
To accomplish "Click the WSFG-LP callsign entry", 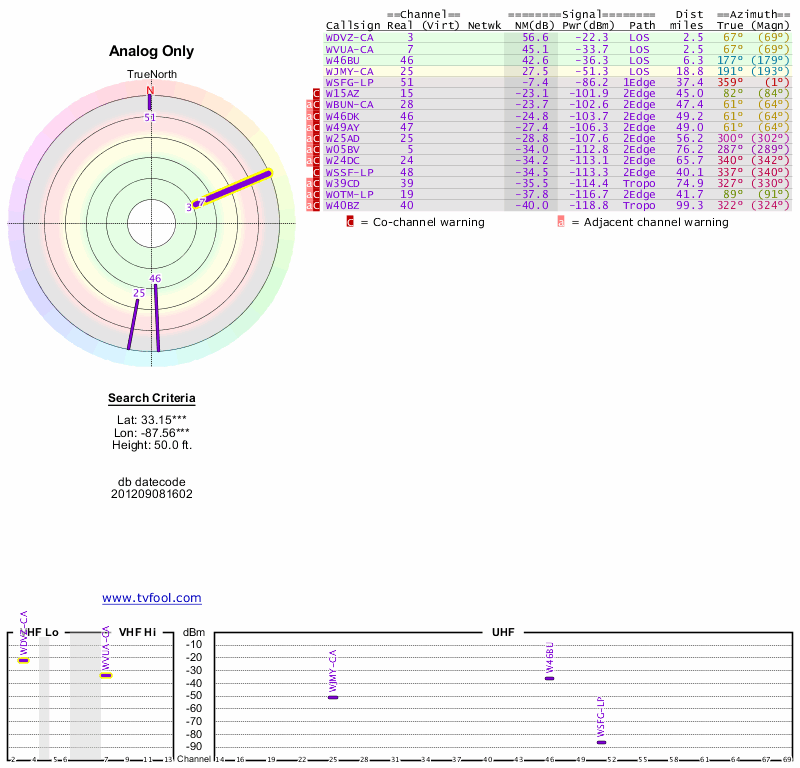I will (350, 82).
